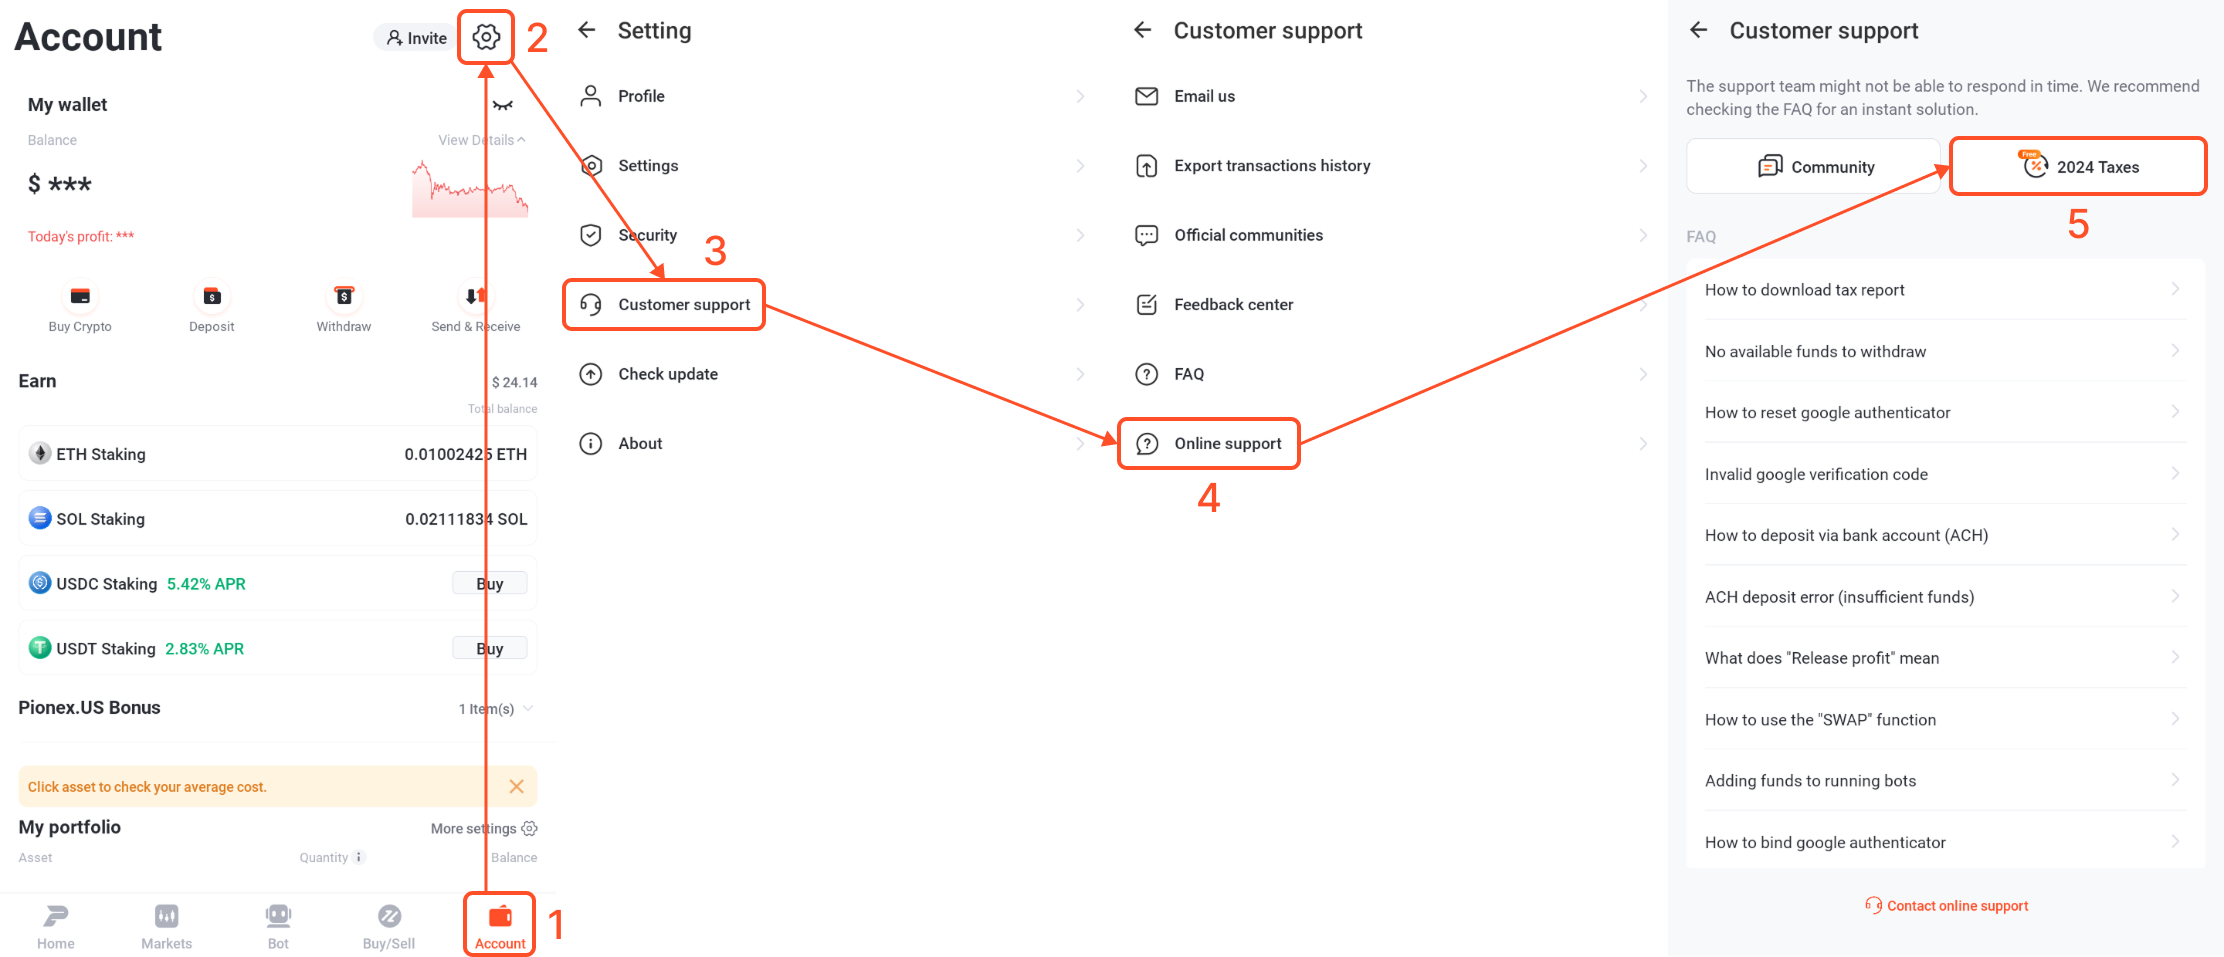Open the 2024 Taxes button

[2078, 167]
